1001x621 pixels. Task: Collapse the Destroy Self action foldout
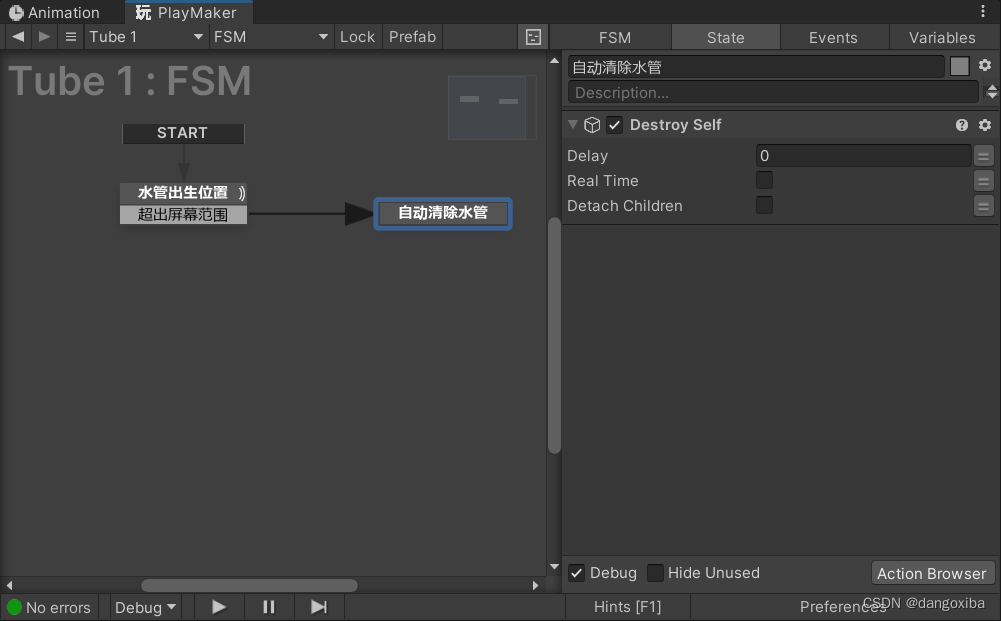coord(573,124)
